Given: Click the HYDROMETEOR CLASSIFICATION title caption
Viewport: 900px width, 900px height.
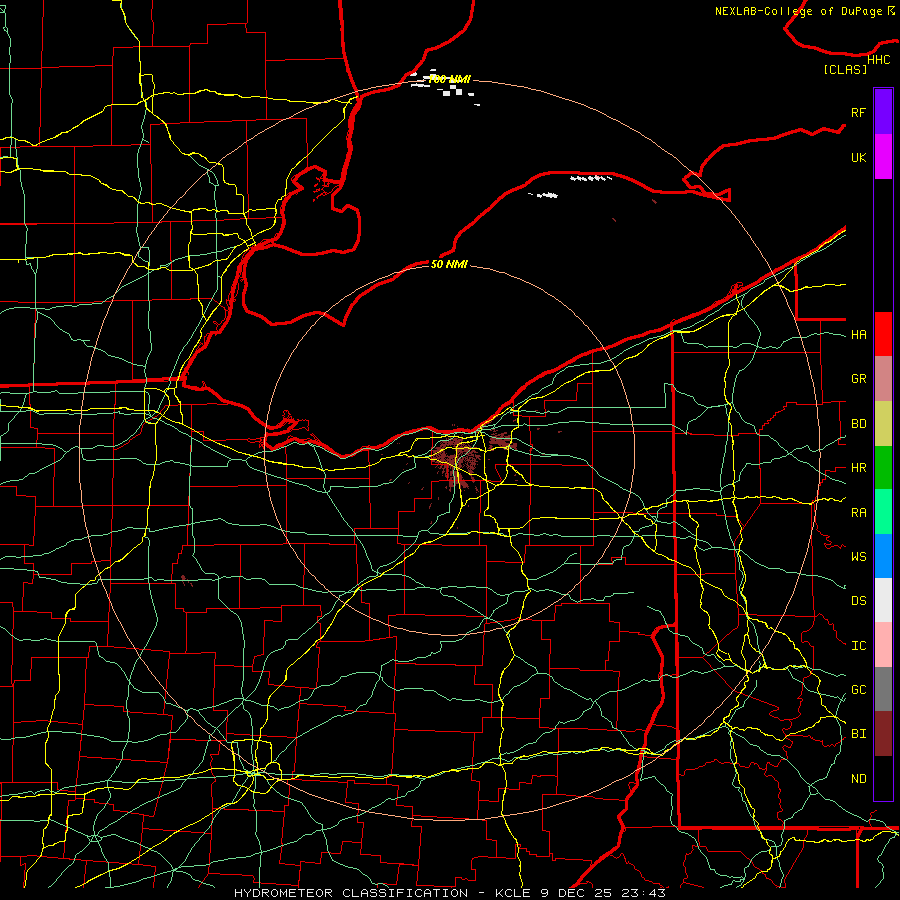Looking at the screenshot, I should tap(351, 893).
